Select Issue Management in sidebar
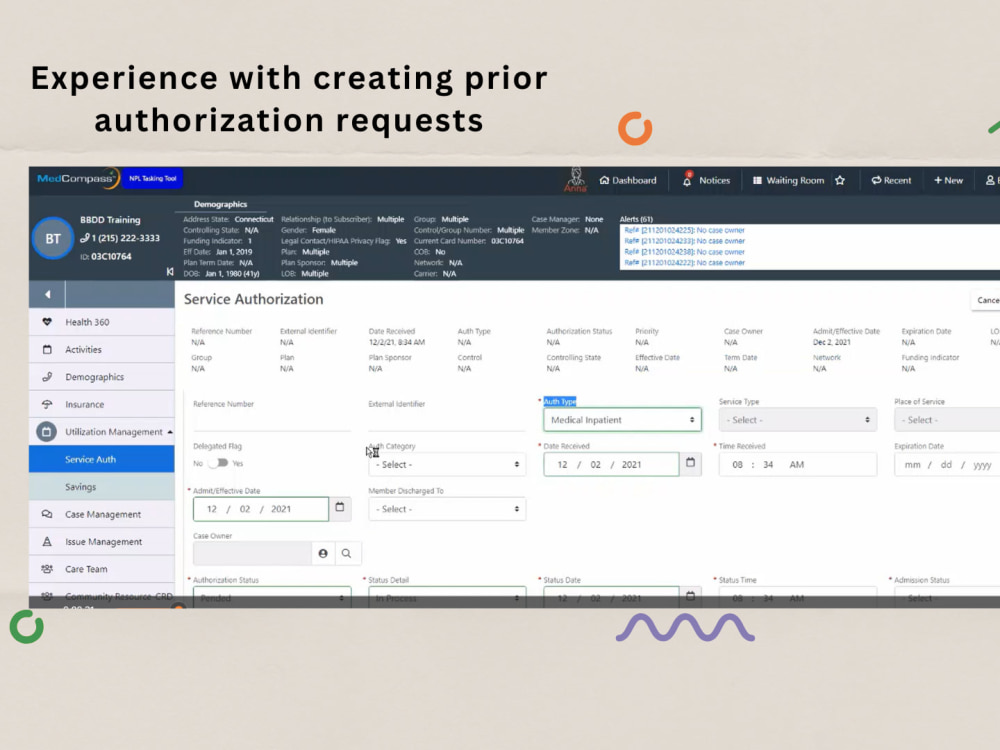Viewport: 1000px width, 750px height. 101,541
